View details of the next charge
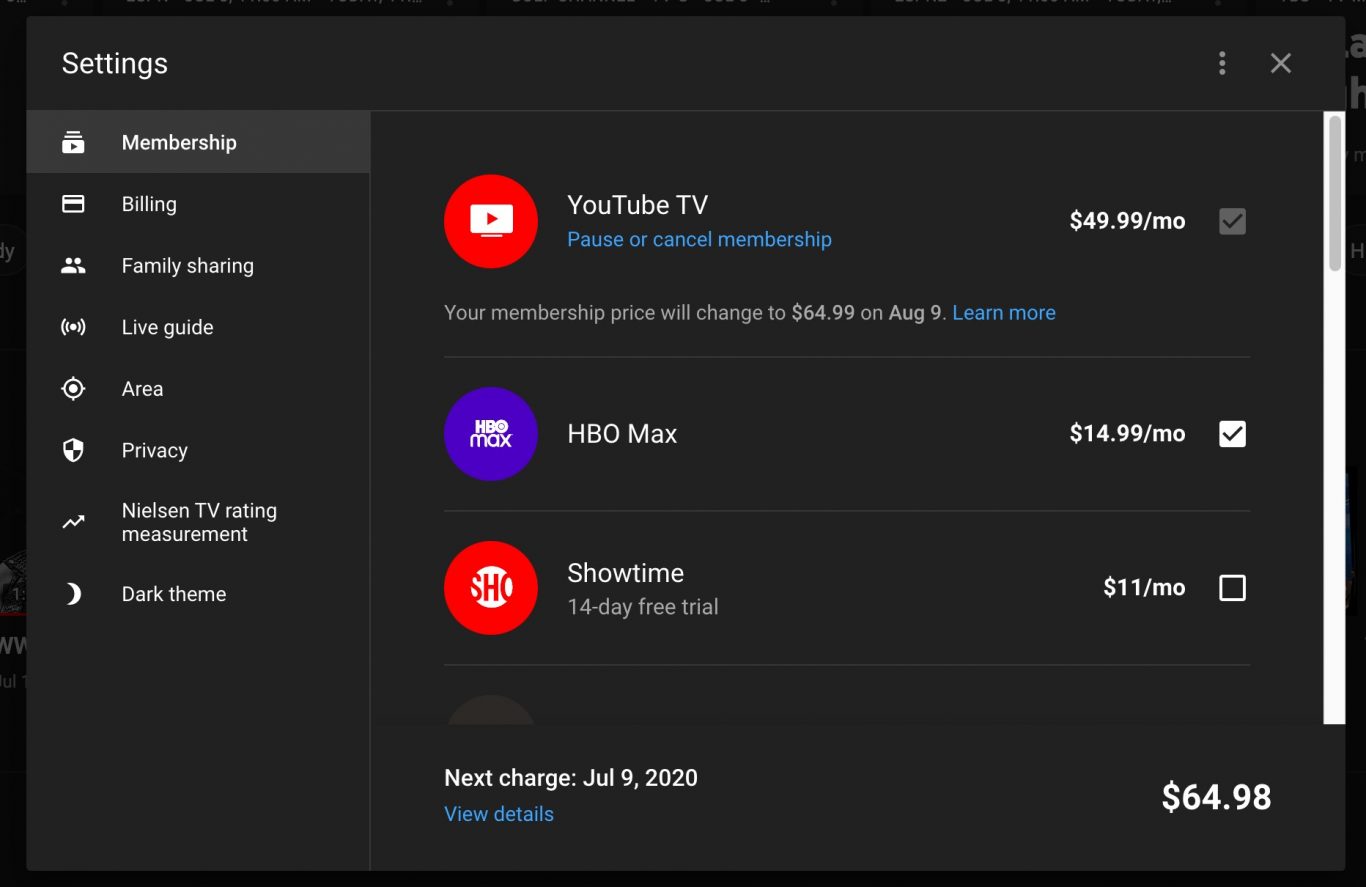 pyautogui.click(x=499, y=814)
